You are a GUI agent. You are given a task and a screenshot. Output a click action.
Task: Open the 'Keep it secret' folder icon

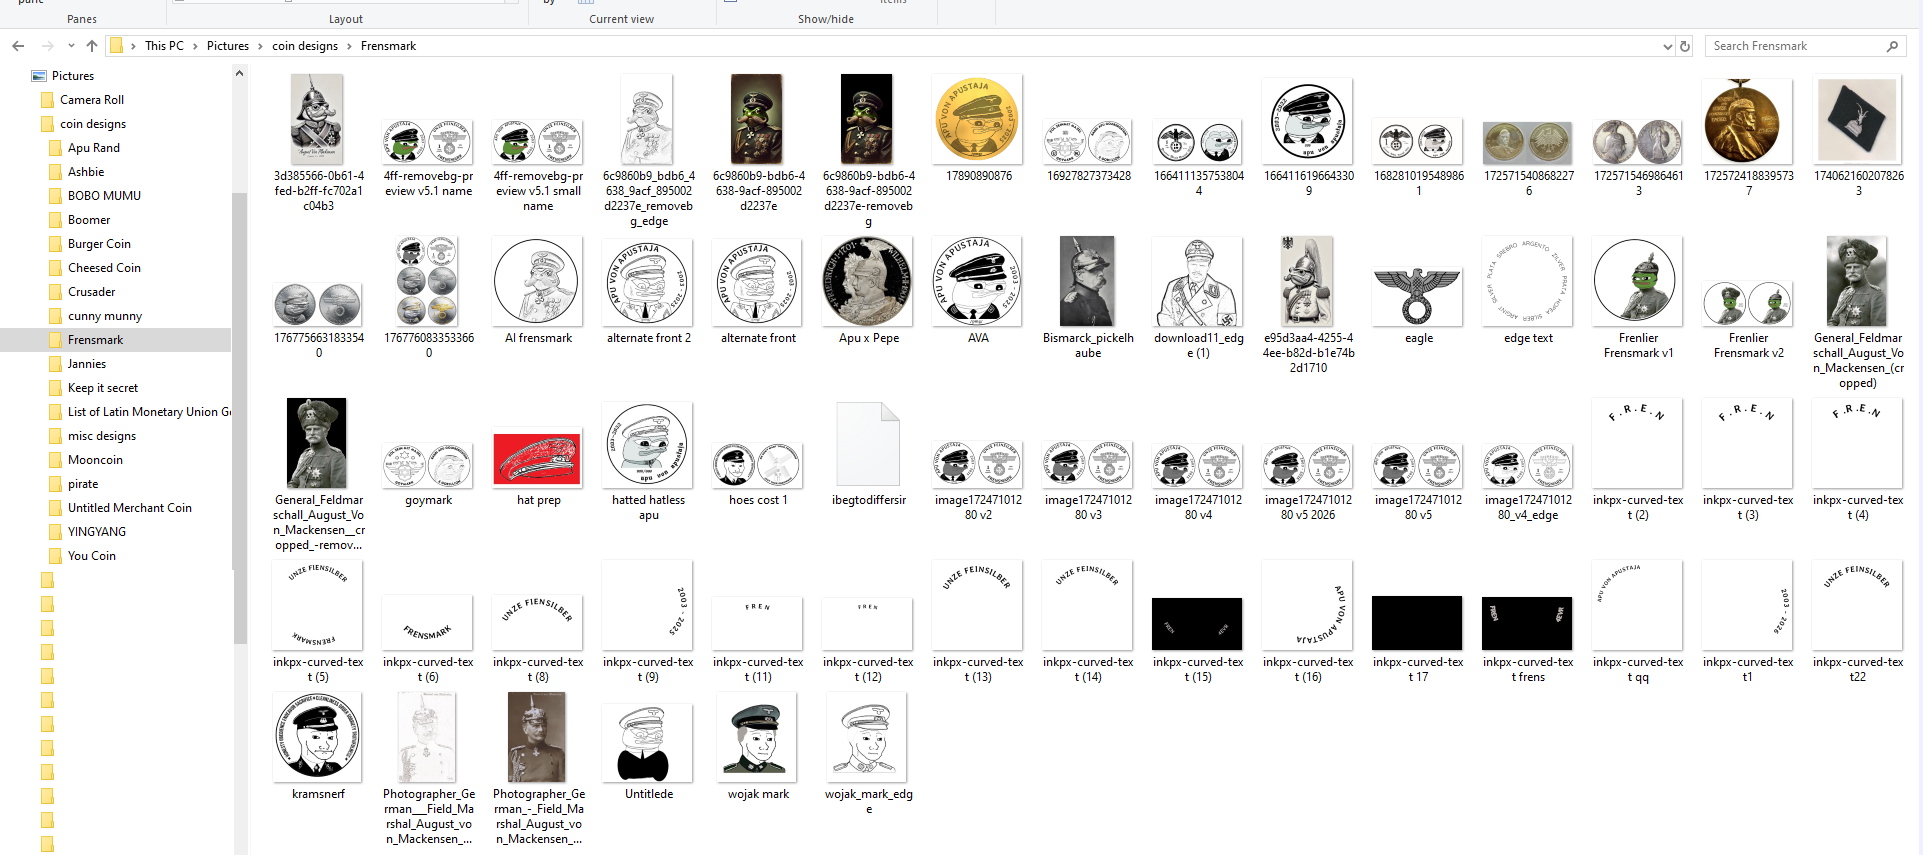coord(55,388)
